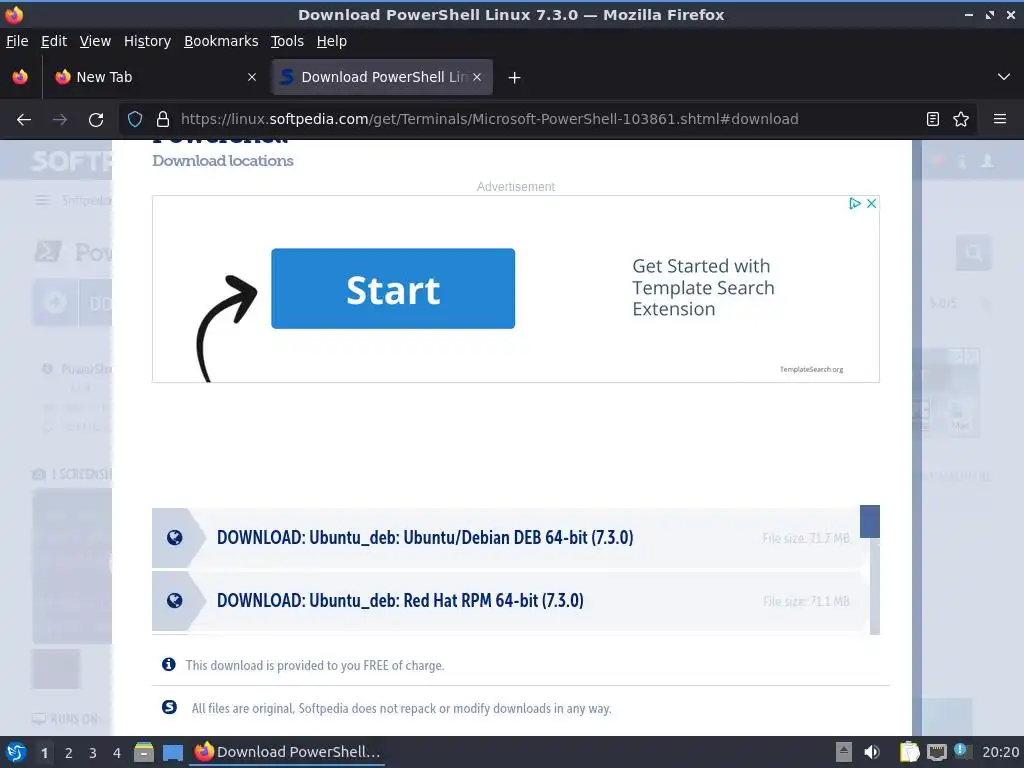The width and height of the screenshot is (1024, 768).
Task: Click the globe icon beside Ubuntu/Debian DEB download
Action: (x=174, y=537)
